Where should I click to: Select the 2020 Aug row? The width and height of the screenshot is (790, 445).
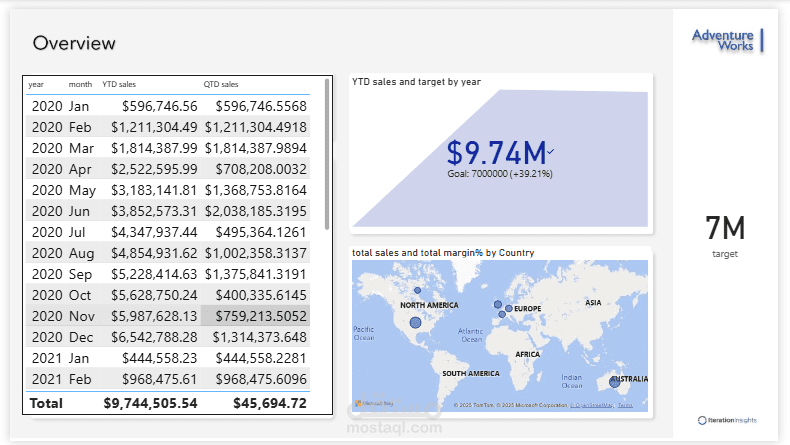(x=168, y=253)
